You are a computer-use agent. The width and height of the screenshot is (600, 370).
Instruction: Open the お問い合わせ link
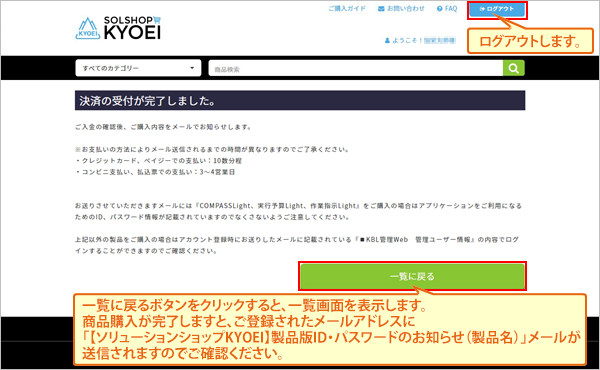tap(406, 8)
